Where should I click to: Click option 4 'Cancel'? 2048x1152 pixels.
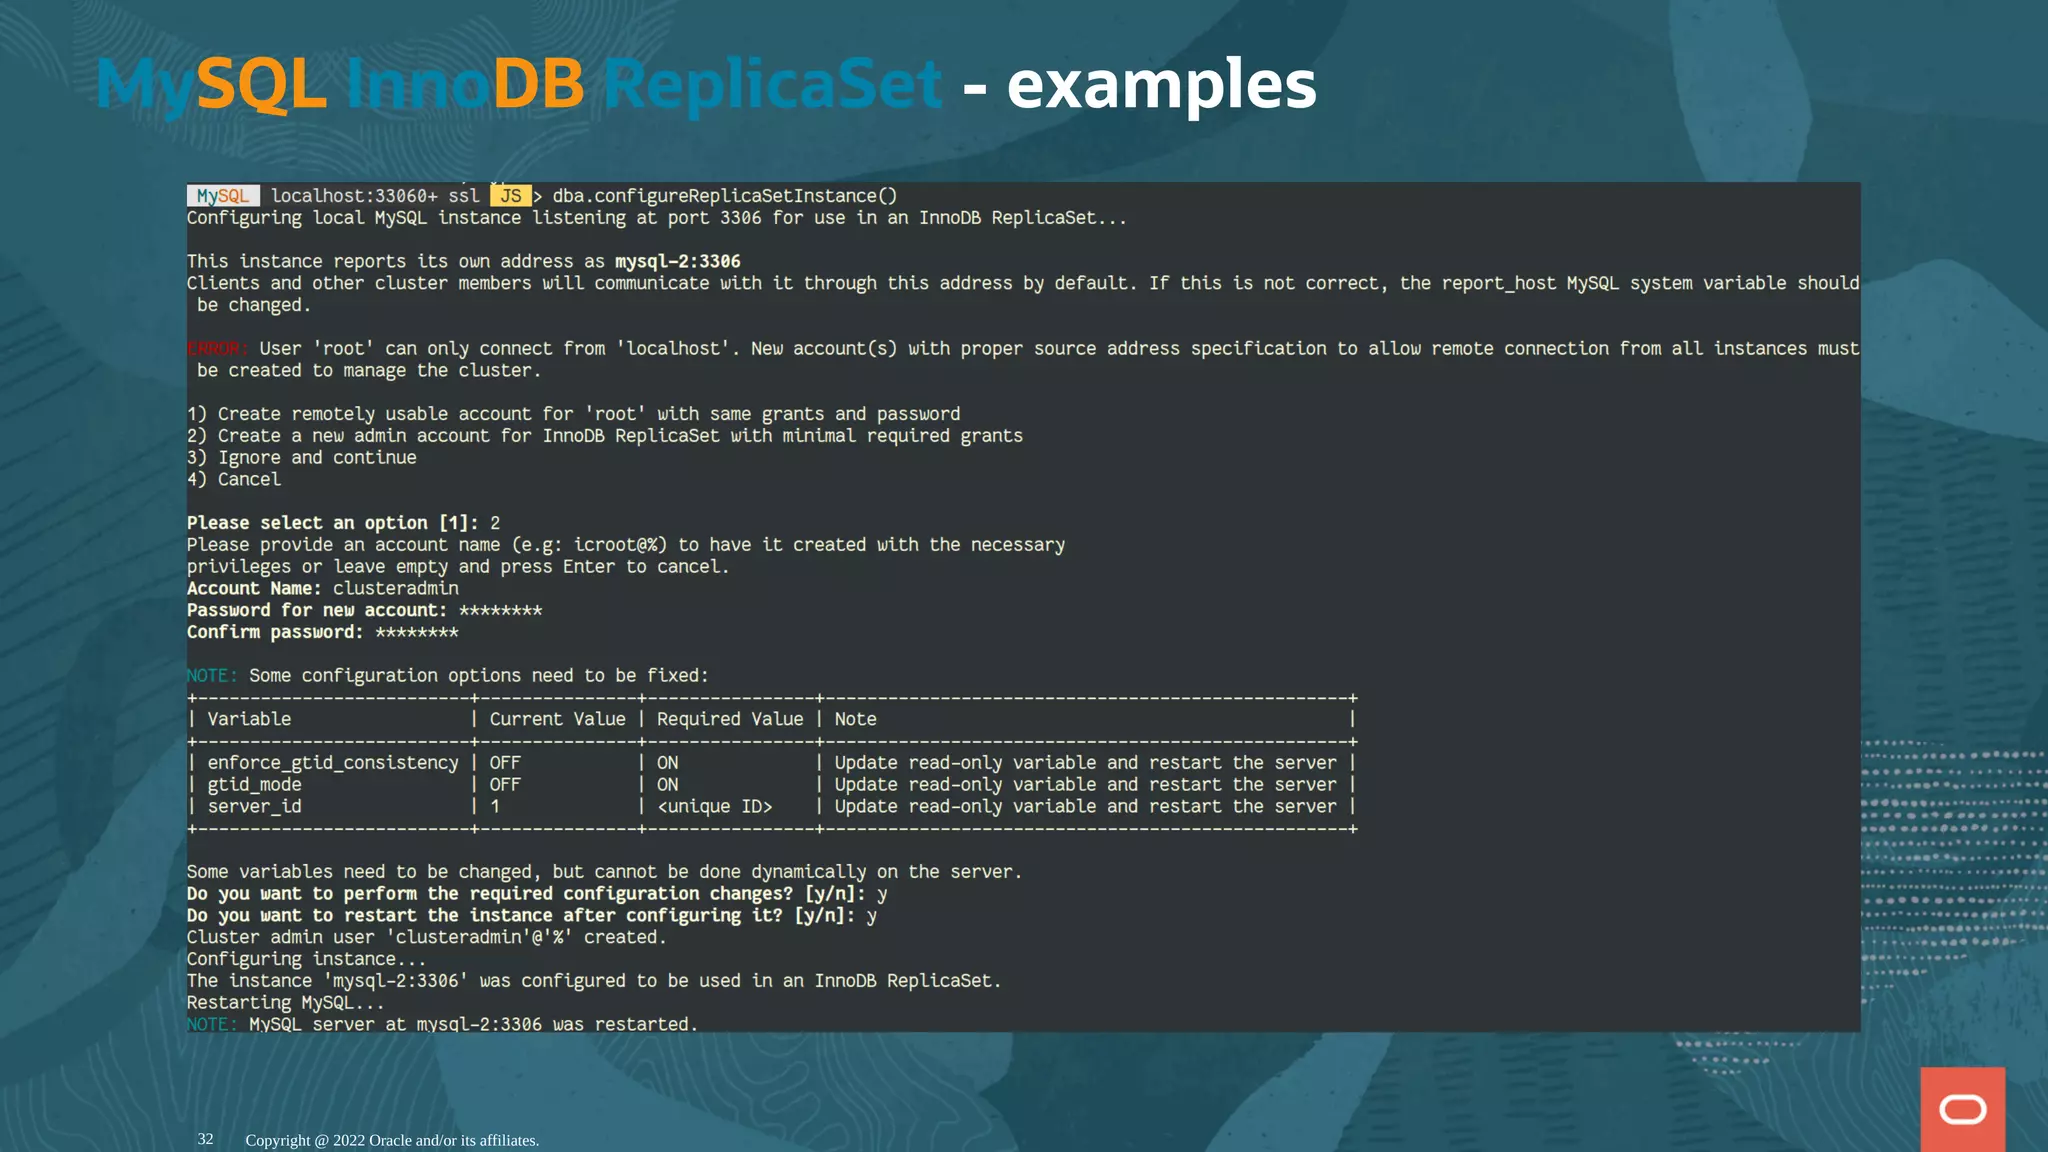point(234,479)
